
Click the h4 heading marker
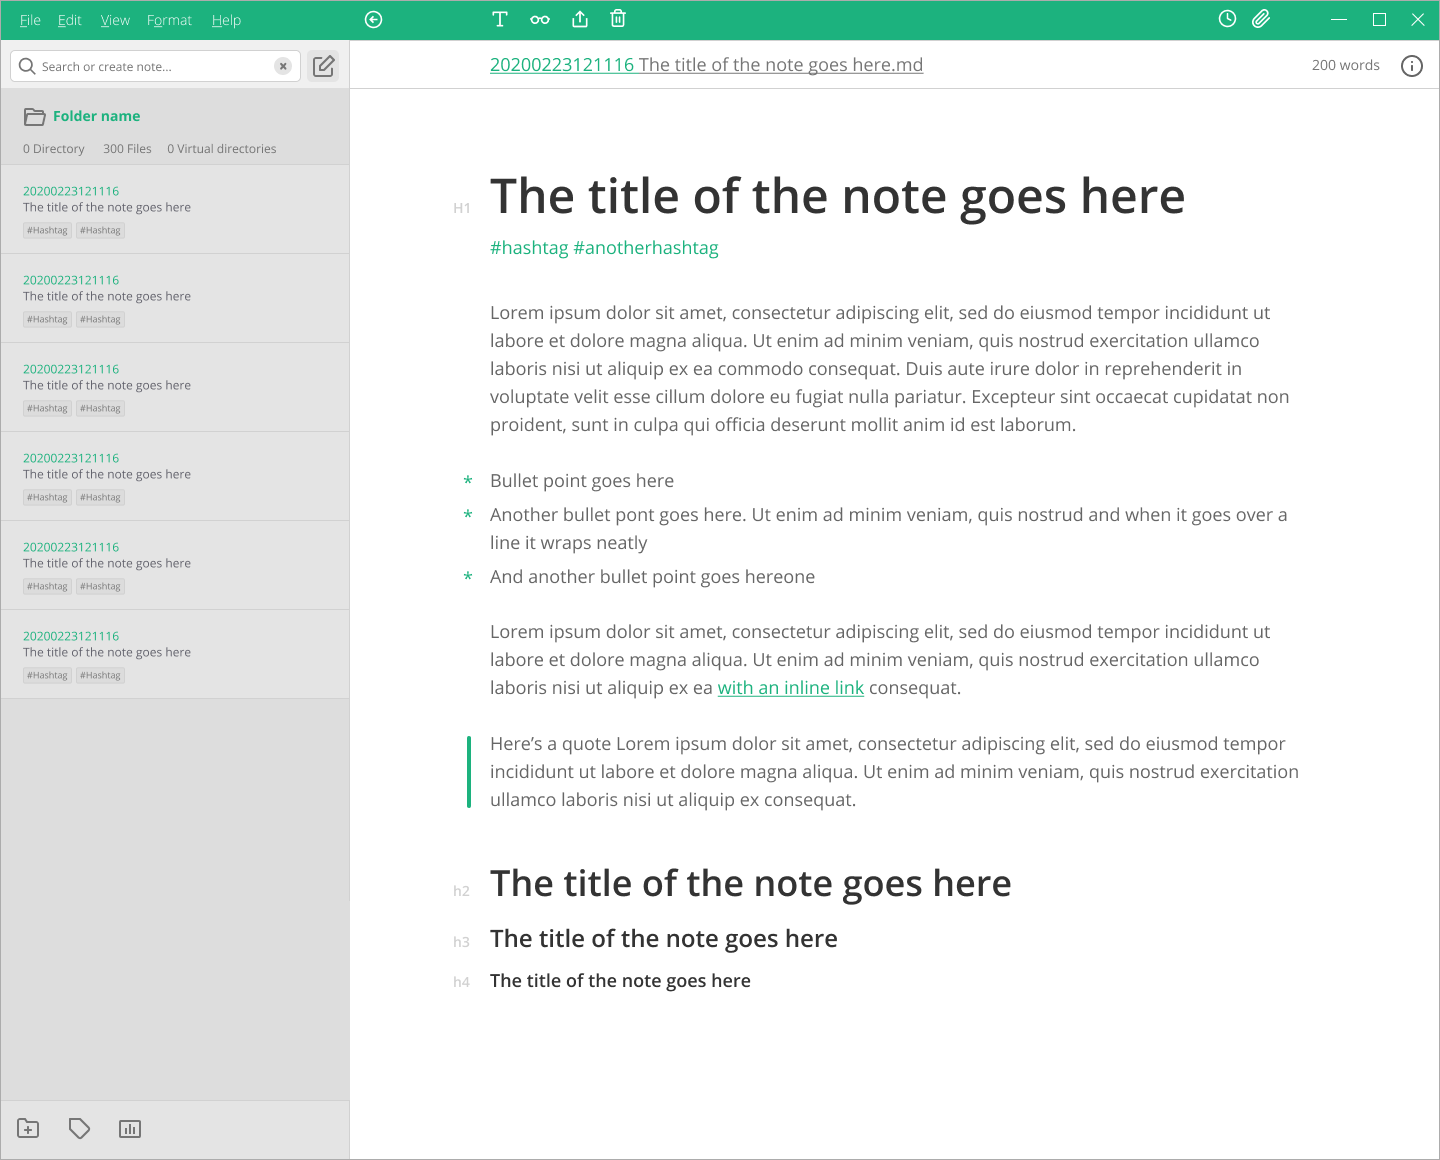461,982
